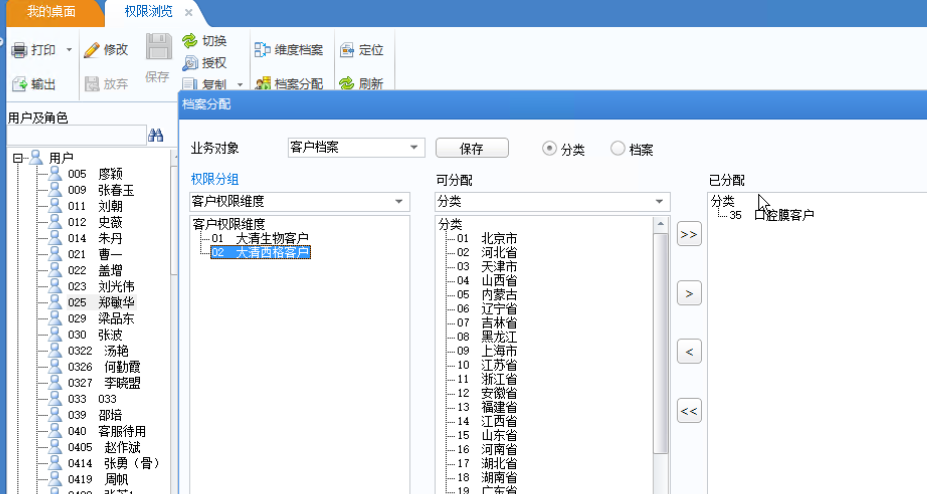Click the user icon of 040 客服待用
927x494 pixels.
pos(55,431)
